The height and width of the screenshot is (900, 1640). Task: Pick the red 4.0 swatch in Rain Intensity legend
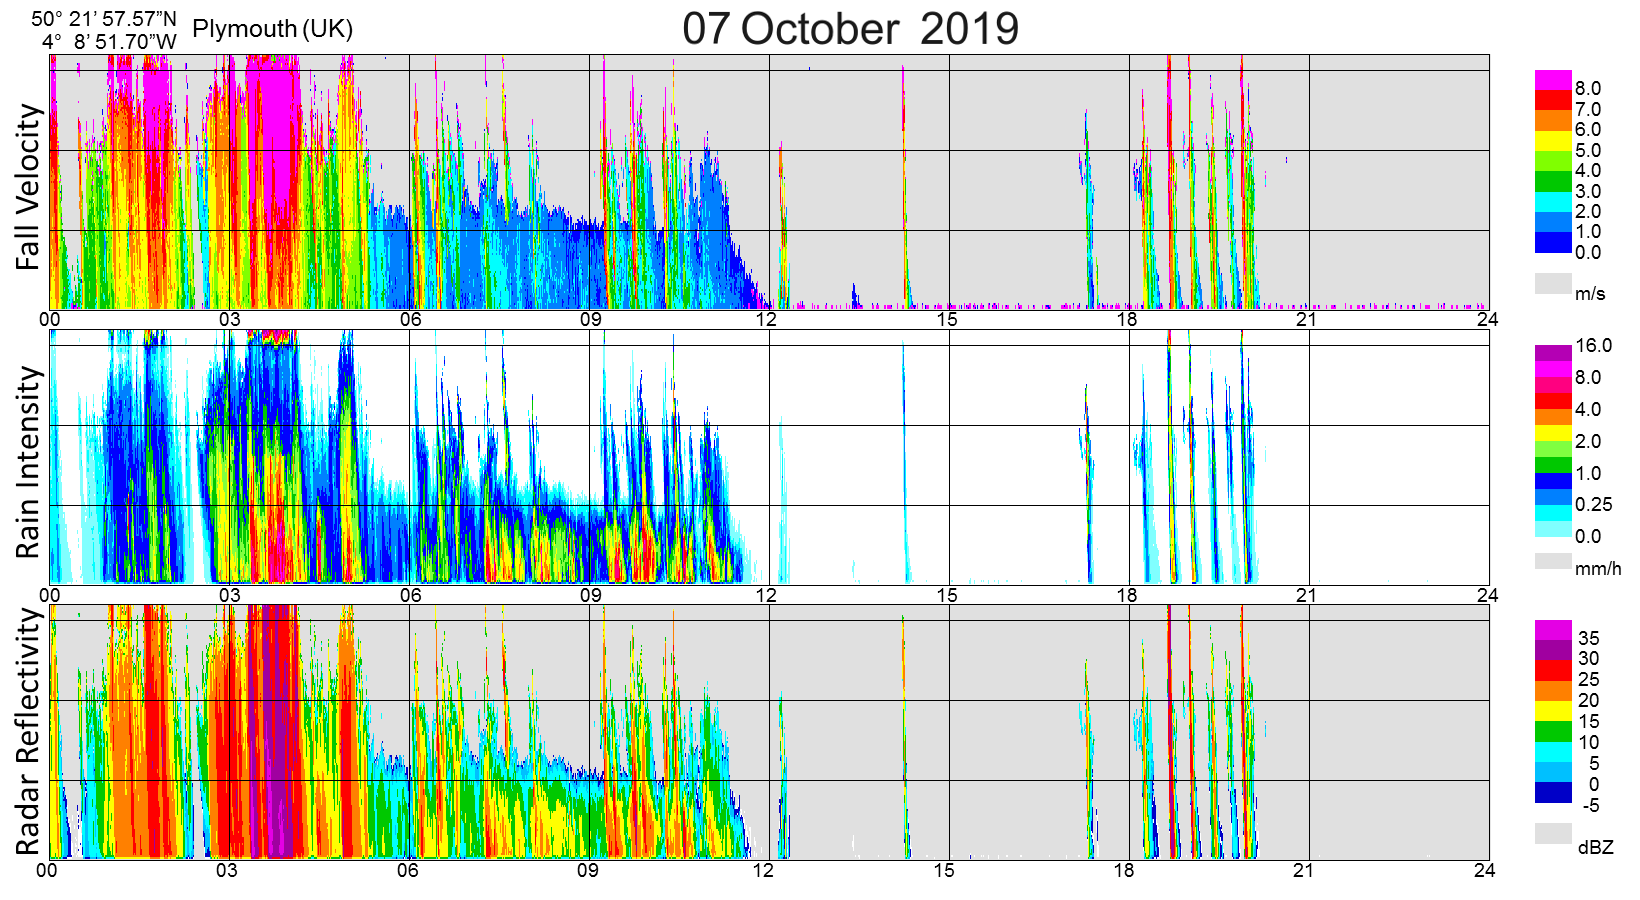(x=1553, y=401)
